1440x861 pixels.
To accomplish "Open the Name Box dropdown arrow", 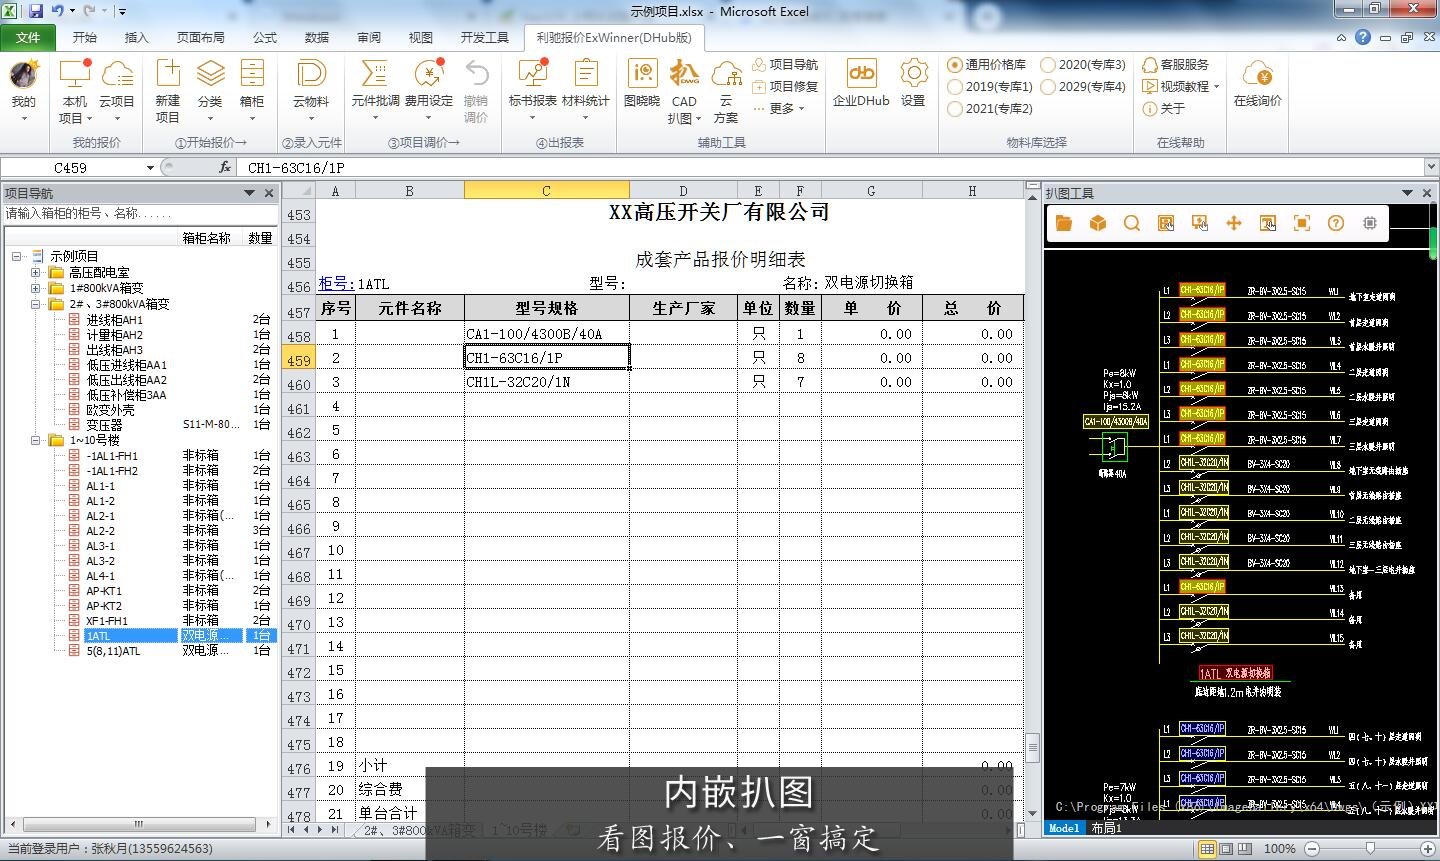I will (x=150, y=168).
